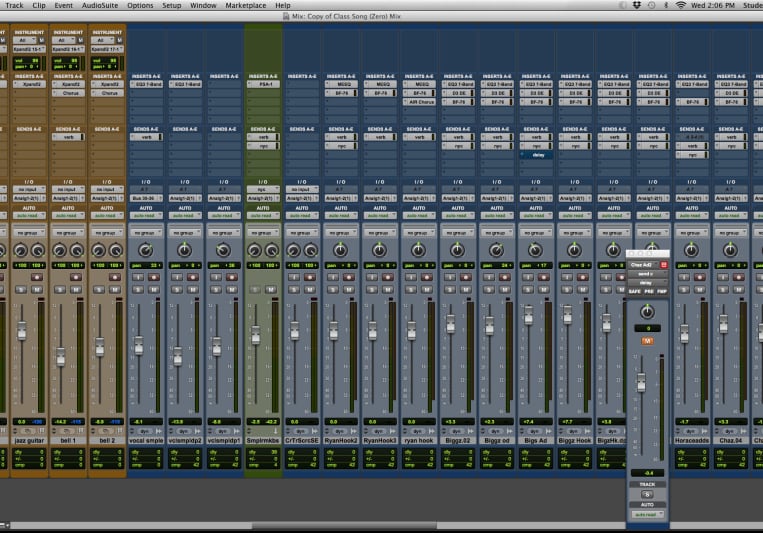Viewport: 763px width, 533px height.
Task: Open automation mode selector on Biggz.02 track
Action: pyautogui.click(x=457, y=215)
